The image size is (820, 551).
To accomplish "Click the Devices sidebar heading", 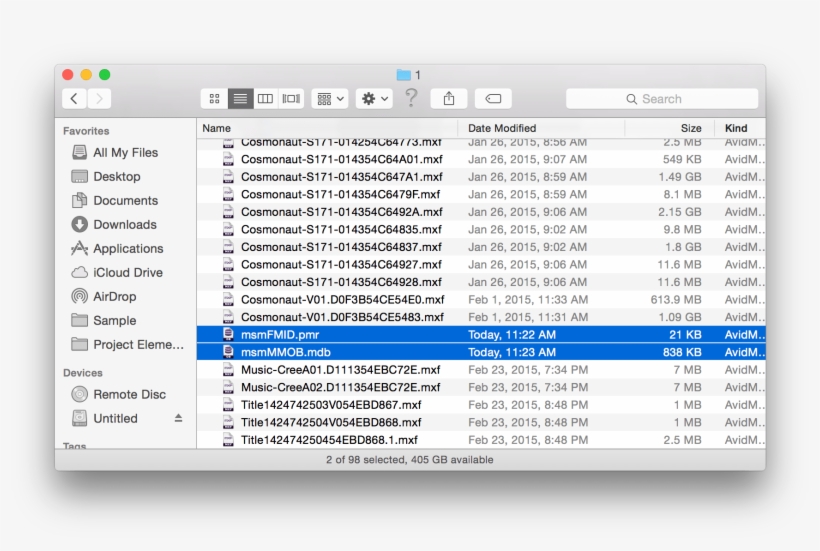I will (x=83, y=373).
